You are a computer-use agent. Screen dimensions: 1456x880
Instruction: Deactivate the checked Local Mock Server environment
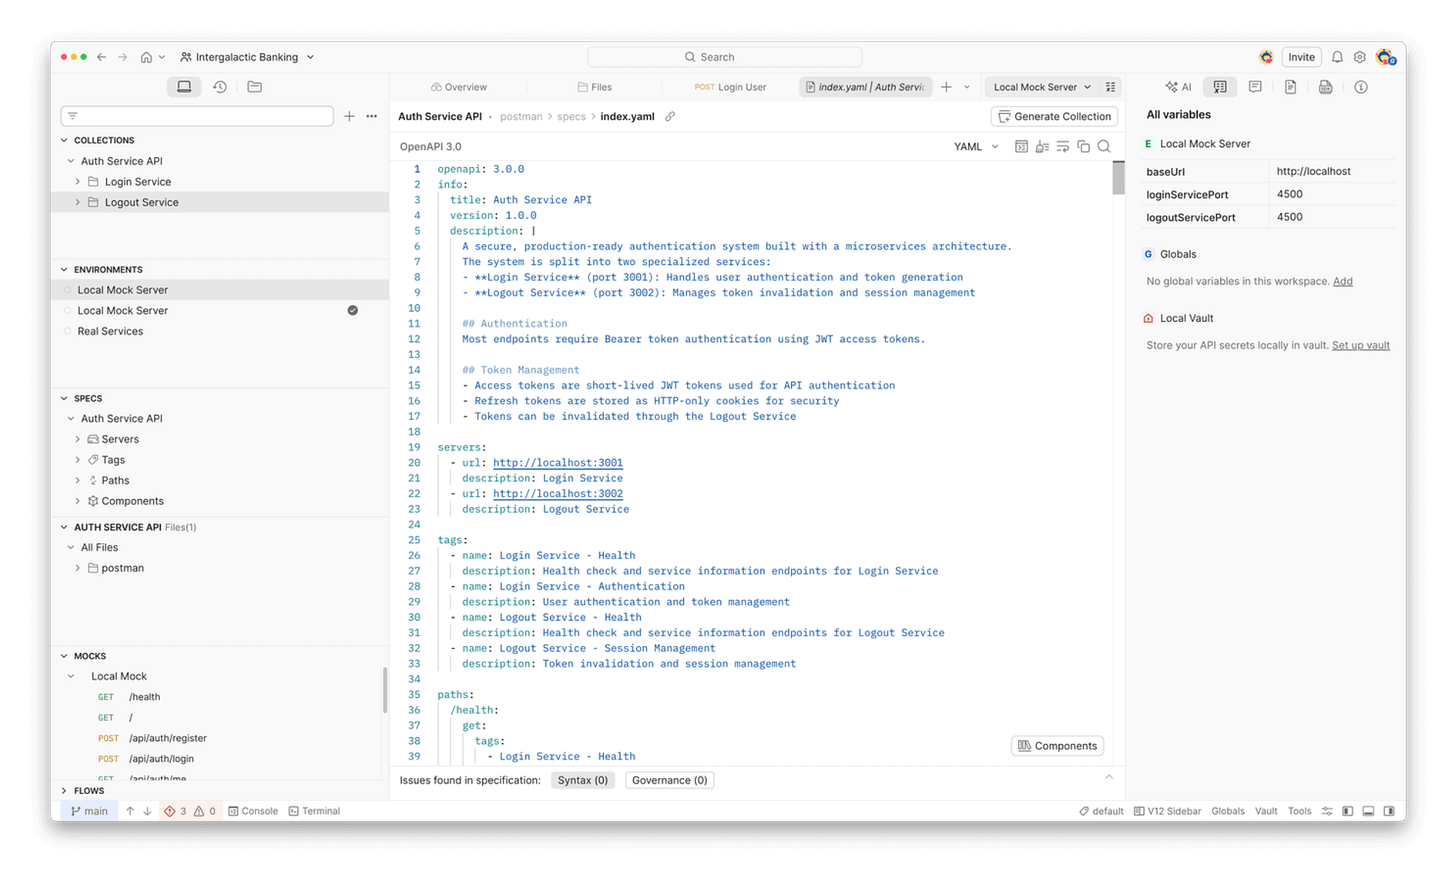click(x=353, y=310)
